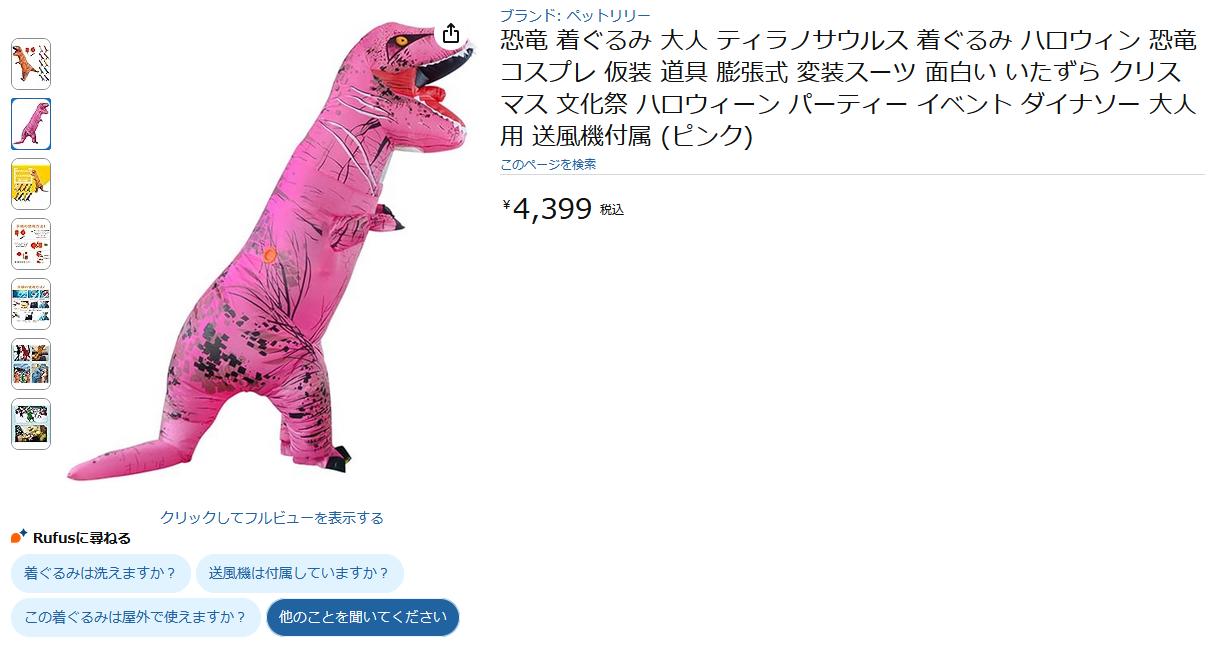
Task: Click クリックしてフルビューを表示する link
Action: 272,518
